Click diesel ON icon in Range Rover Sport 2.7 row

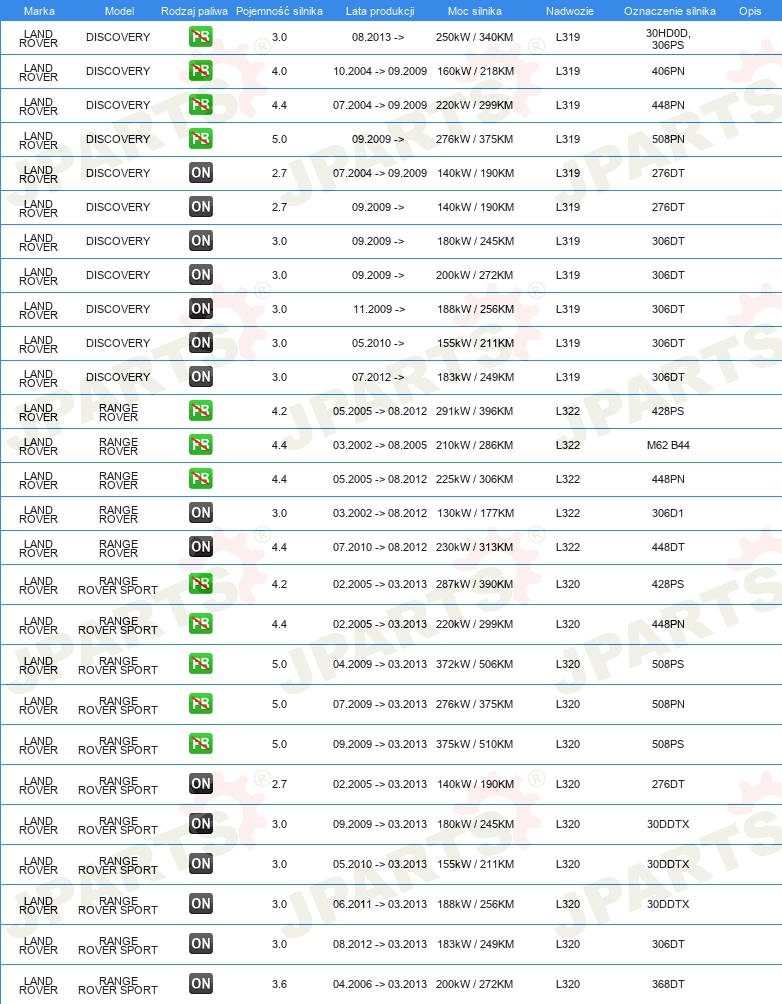tap(200, 784)
